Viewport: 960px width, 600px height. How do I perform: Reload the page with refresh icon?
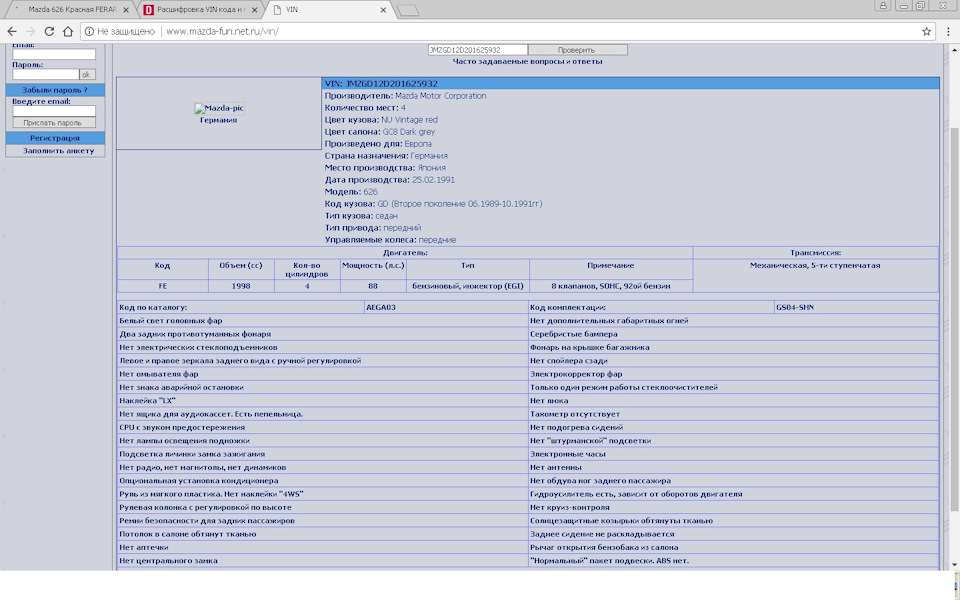49,31
